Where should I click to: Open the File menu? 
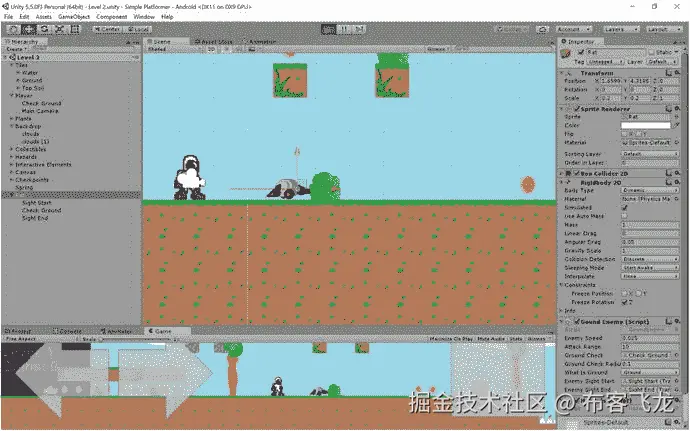coord(8,17)
